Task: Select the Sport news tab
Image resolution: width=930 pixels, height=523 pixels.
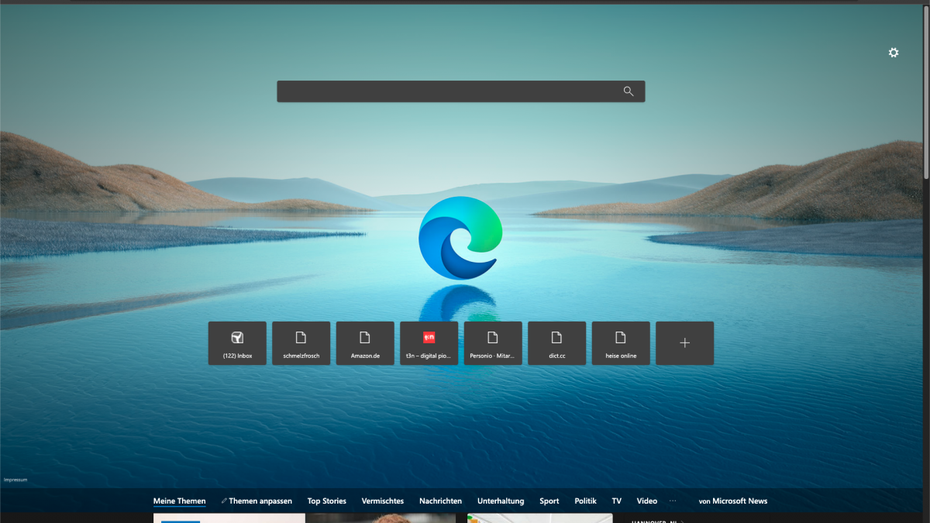Action: click(x=549, y=501)
